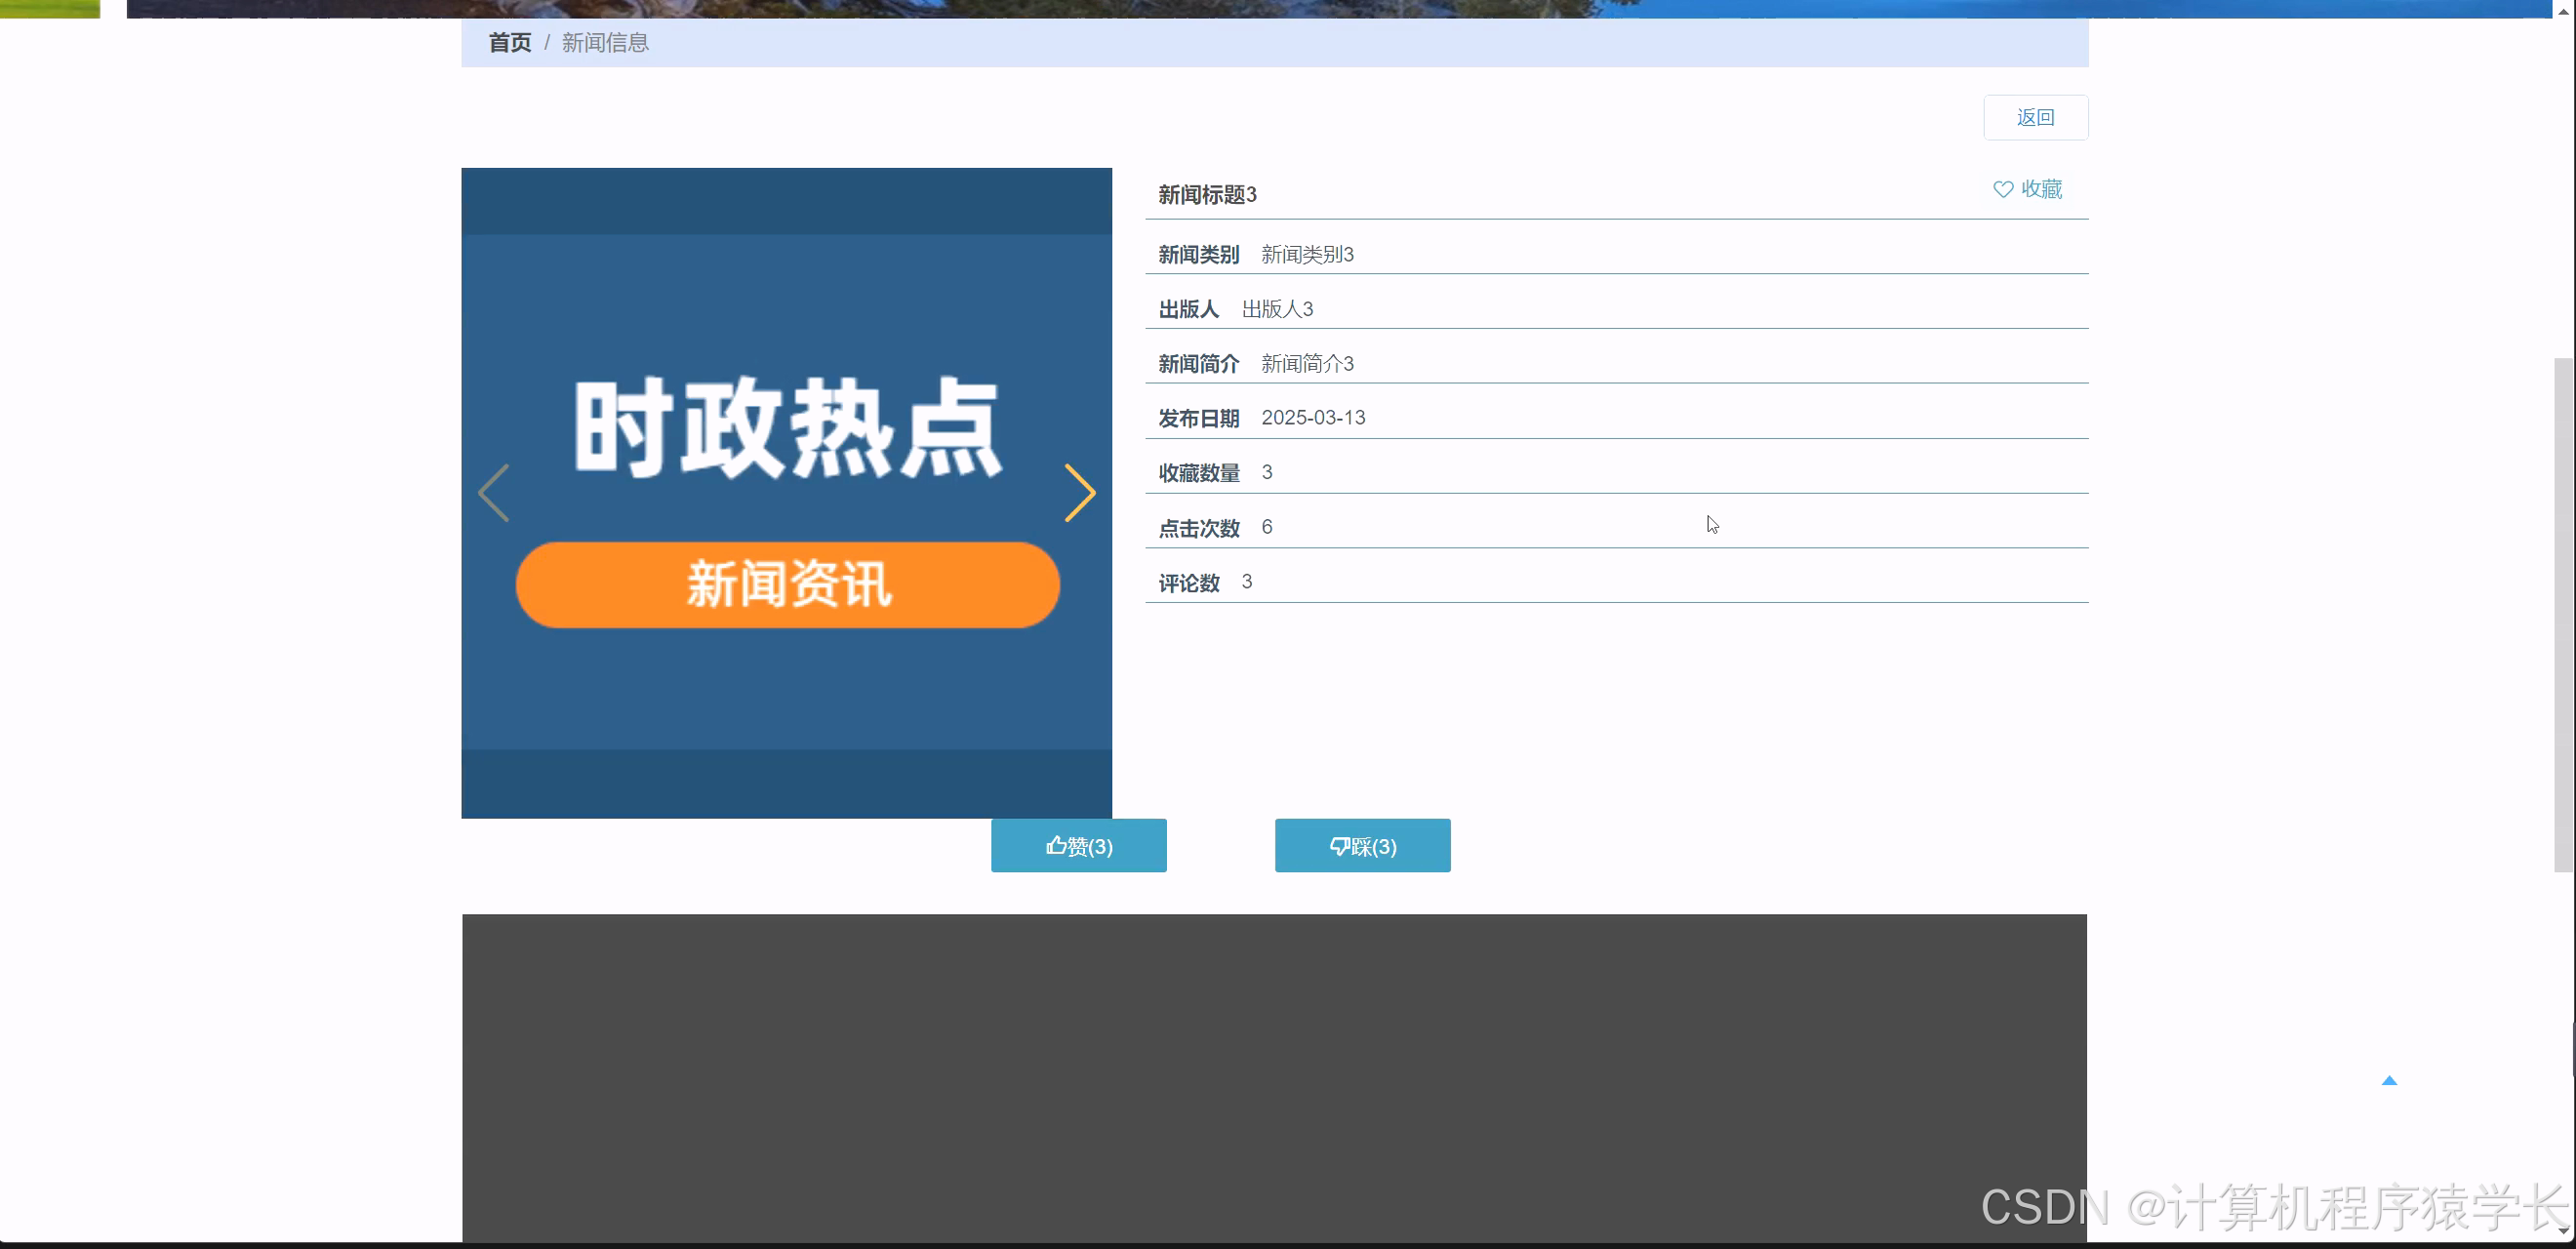2576x1249 pixels.
Task: Click the news title 新闻标题3
Action: point(1207,194)
